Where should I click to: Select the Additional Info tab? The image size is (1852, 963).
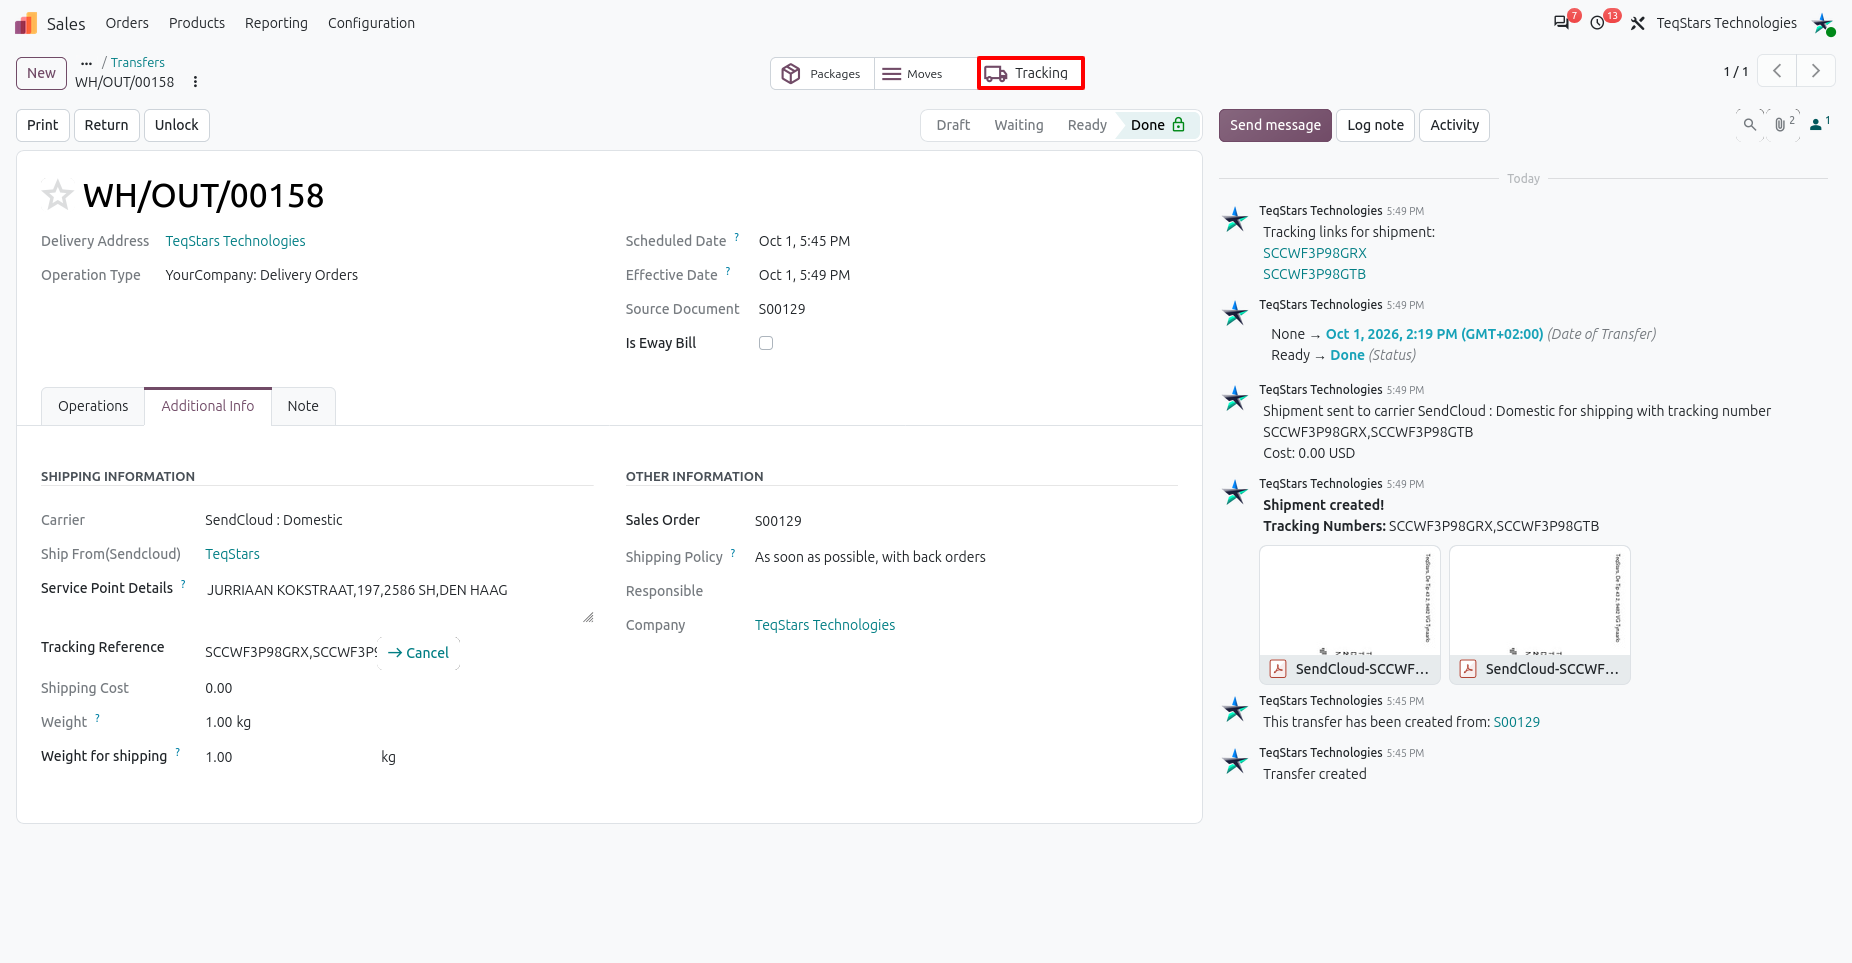[x=208, y=406]
